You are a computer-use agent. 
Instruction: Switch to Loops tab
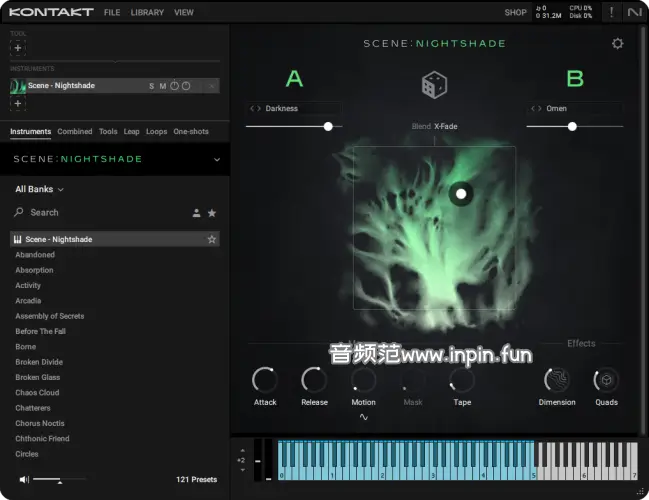coord(156,132)
